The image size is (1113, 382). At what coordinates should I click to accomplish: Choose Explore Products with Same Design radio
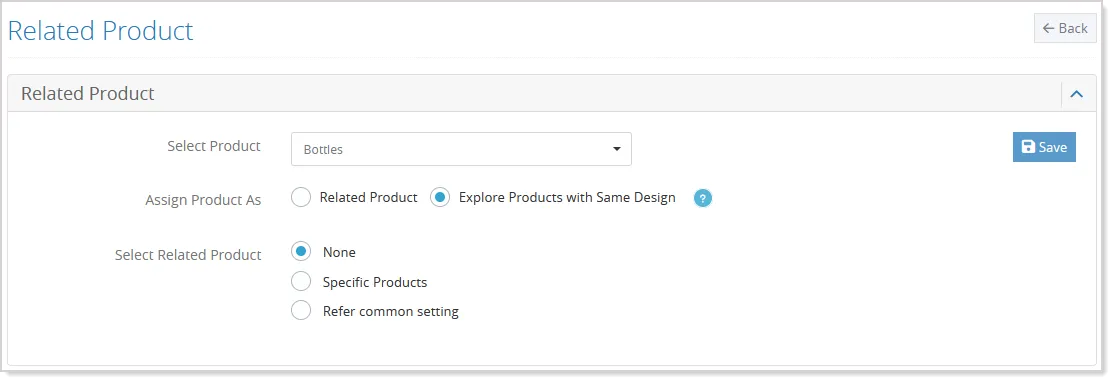[440, 197]
